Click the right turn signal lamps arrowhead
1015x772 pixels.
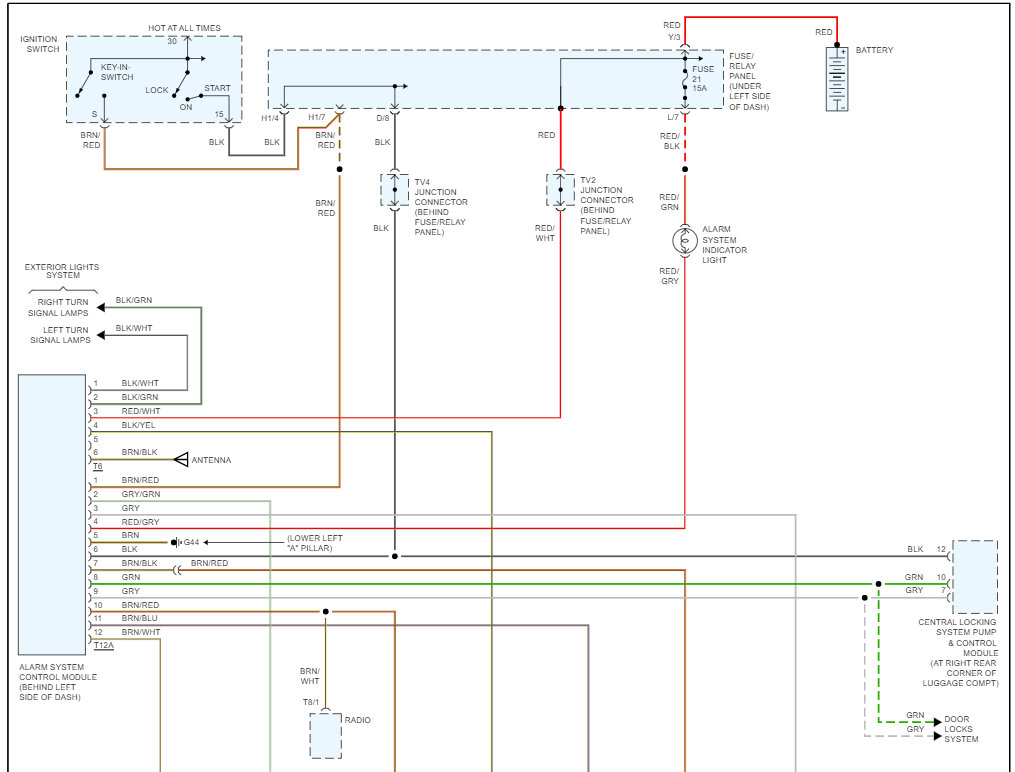pos(101,307)
